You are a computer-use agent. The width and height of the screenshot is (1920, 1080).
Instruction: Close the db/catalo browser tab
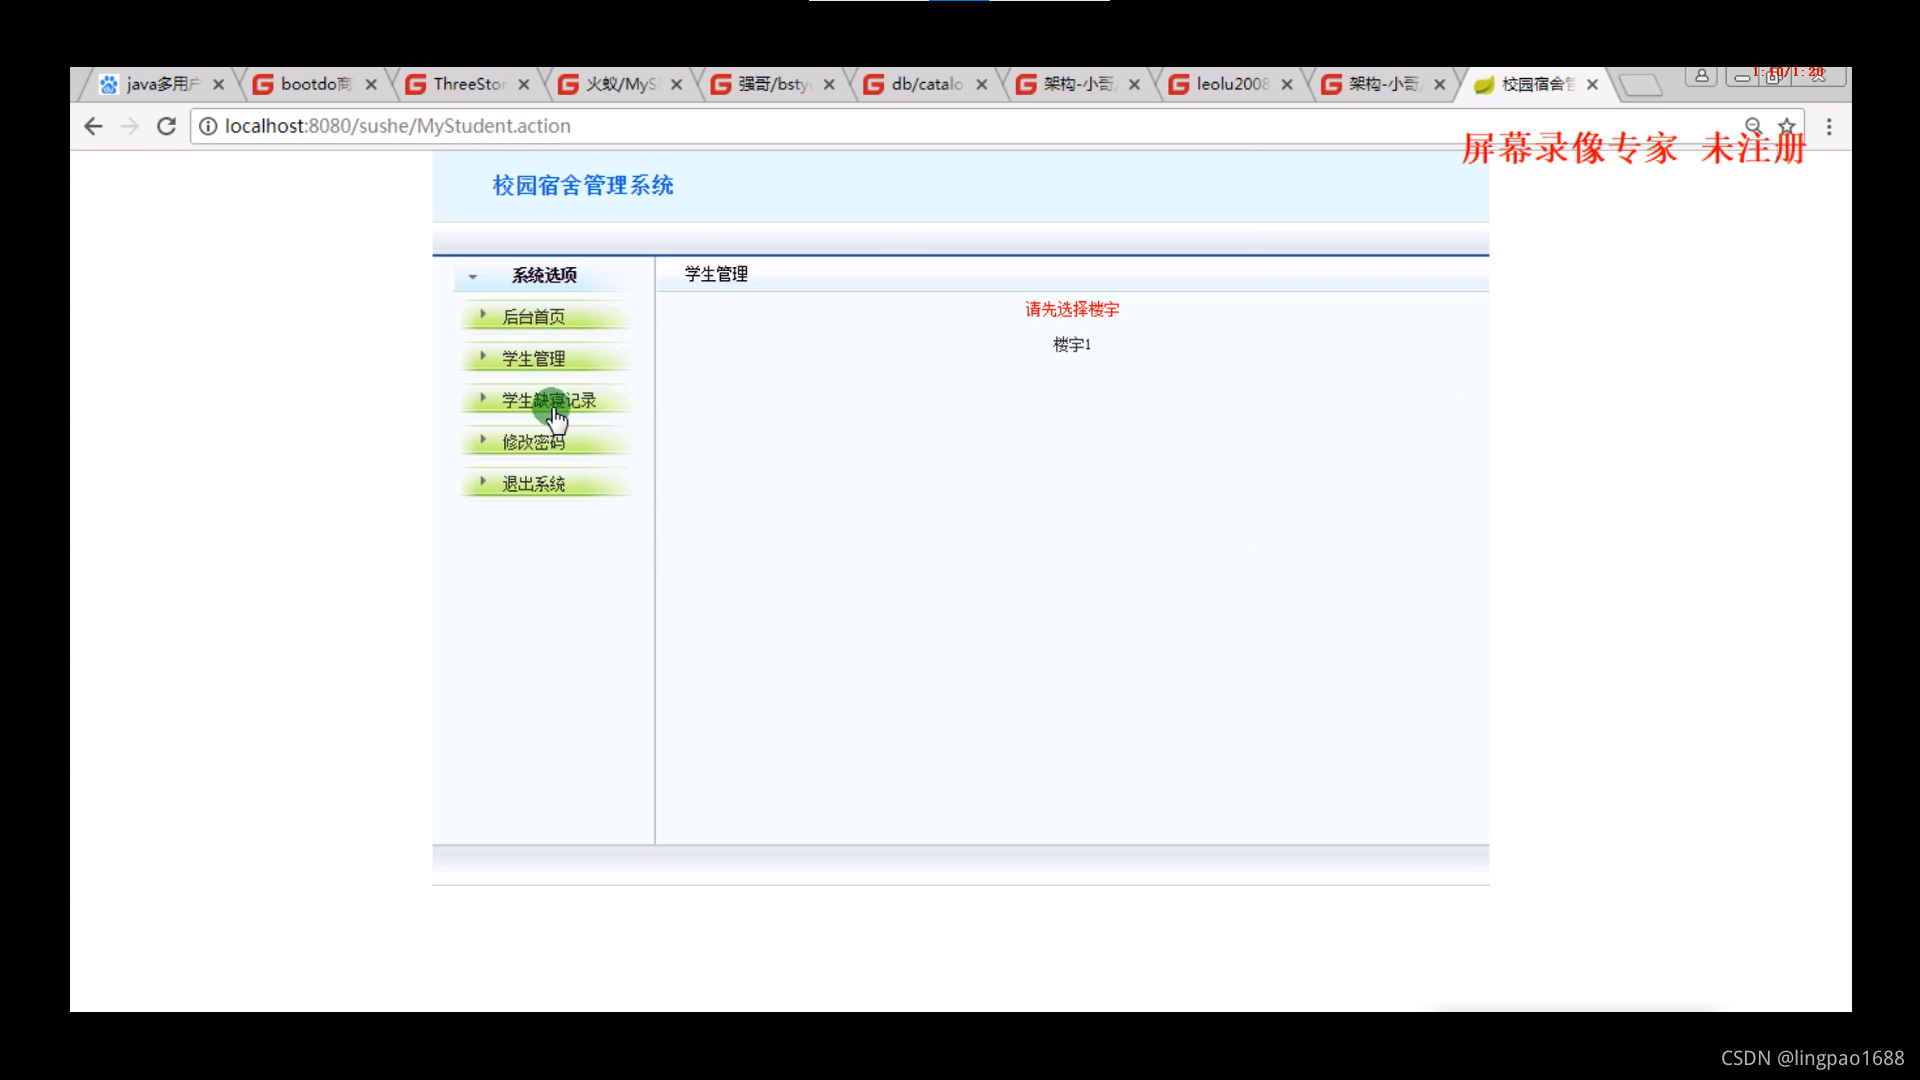coord(981,85)
